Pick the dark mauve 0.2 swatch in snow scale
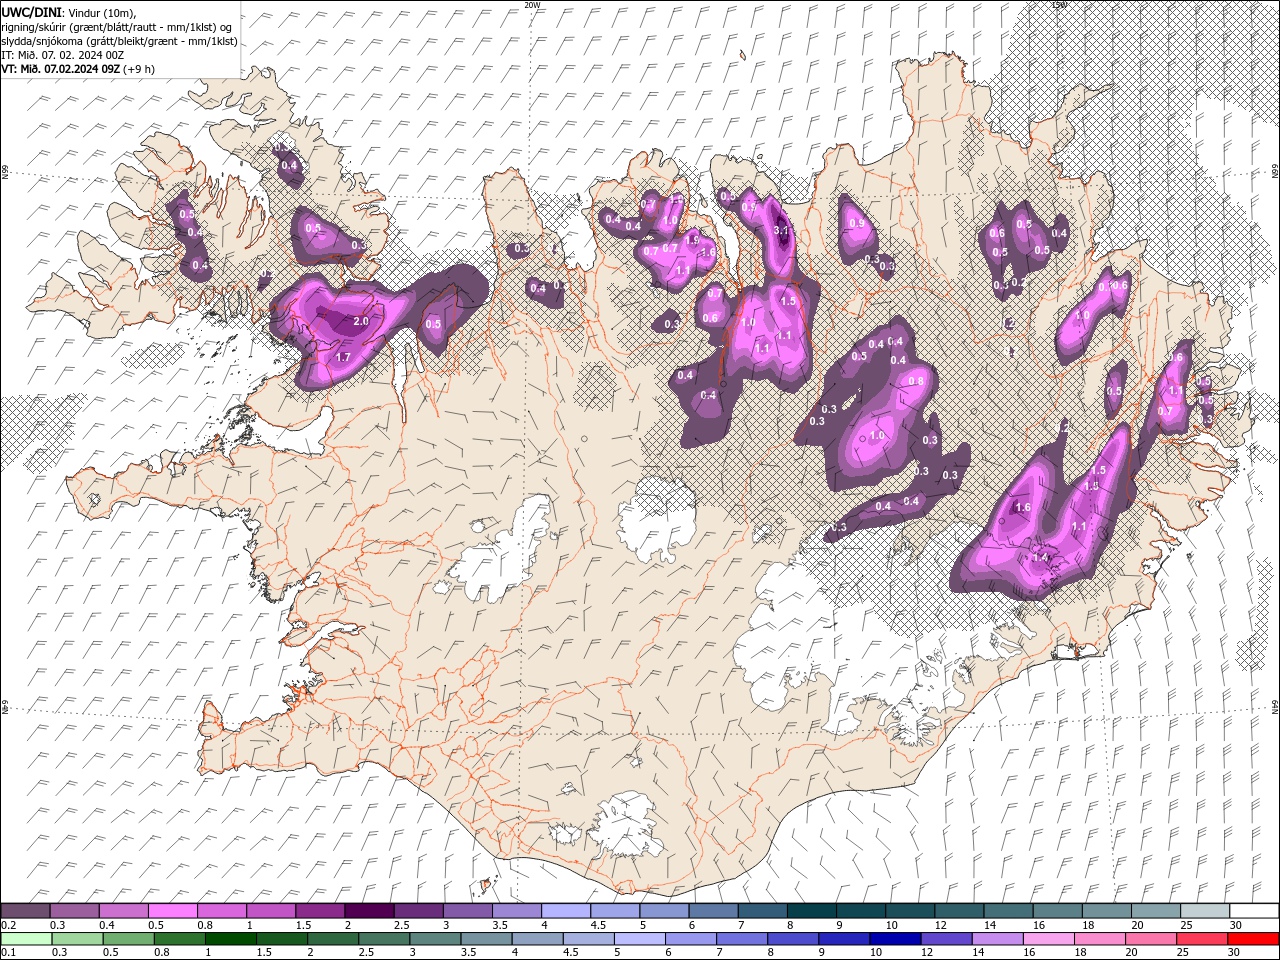This screenshot has width=1280, height=960. click(x=25, y=911)
